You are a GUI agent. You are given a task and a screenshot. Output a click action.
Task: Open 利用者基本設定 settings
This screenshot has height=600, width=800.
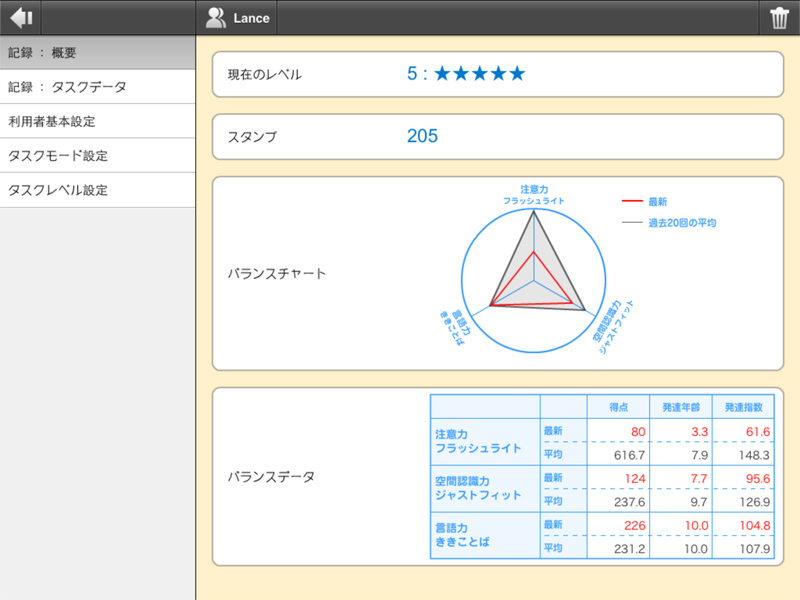coord(97,121)
